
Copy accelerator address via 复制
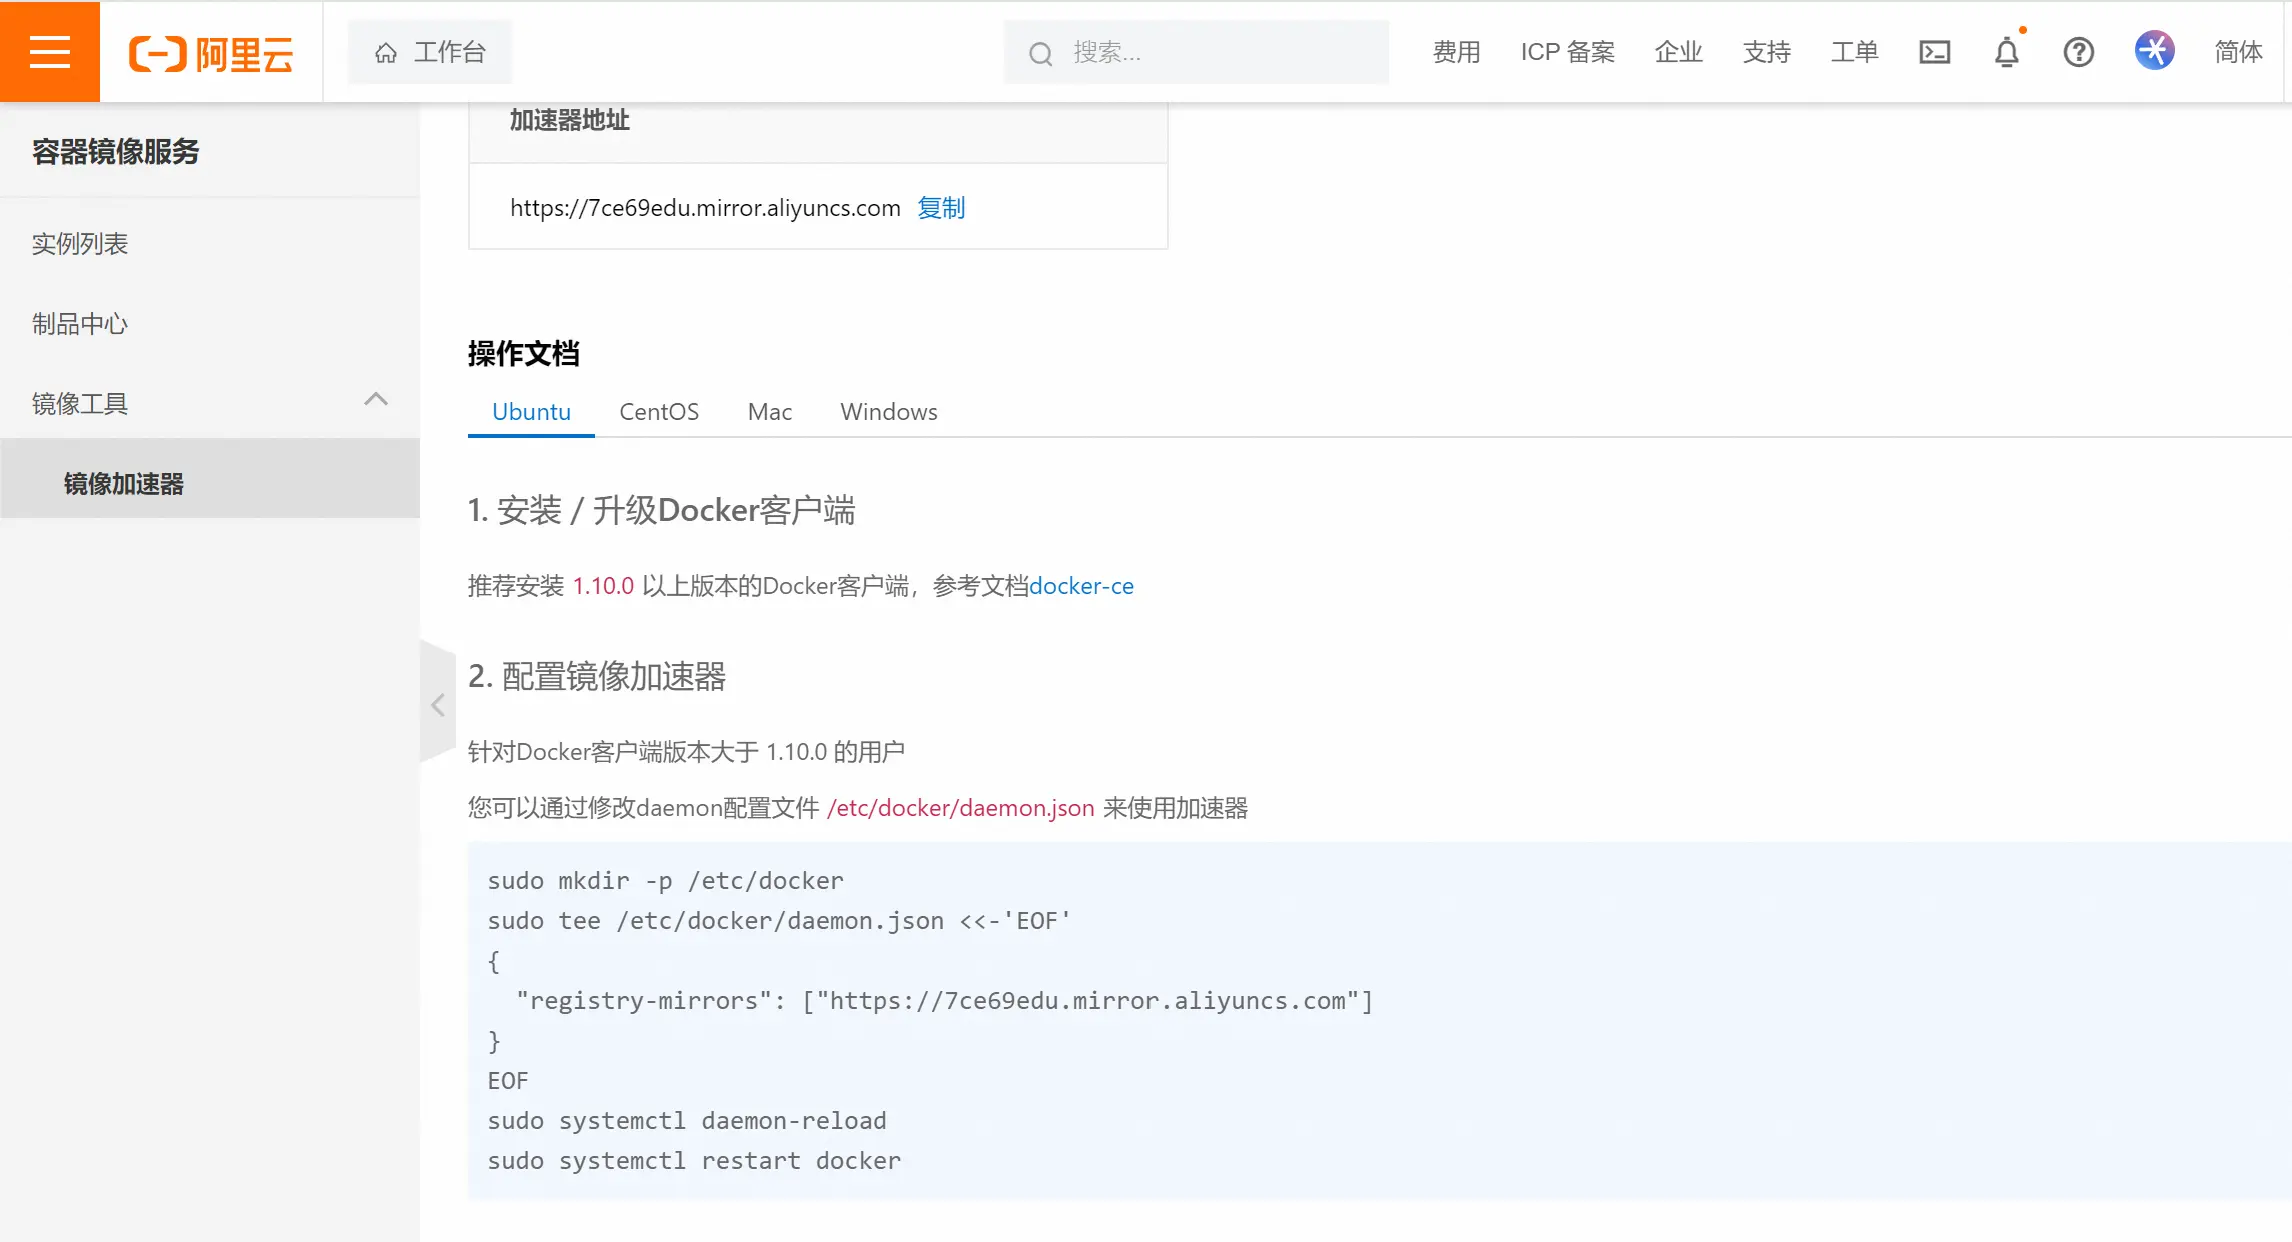pyautogui.click(x=941, y=208)
